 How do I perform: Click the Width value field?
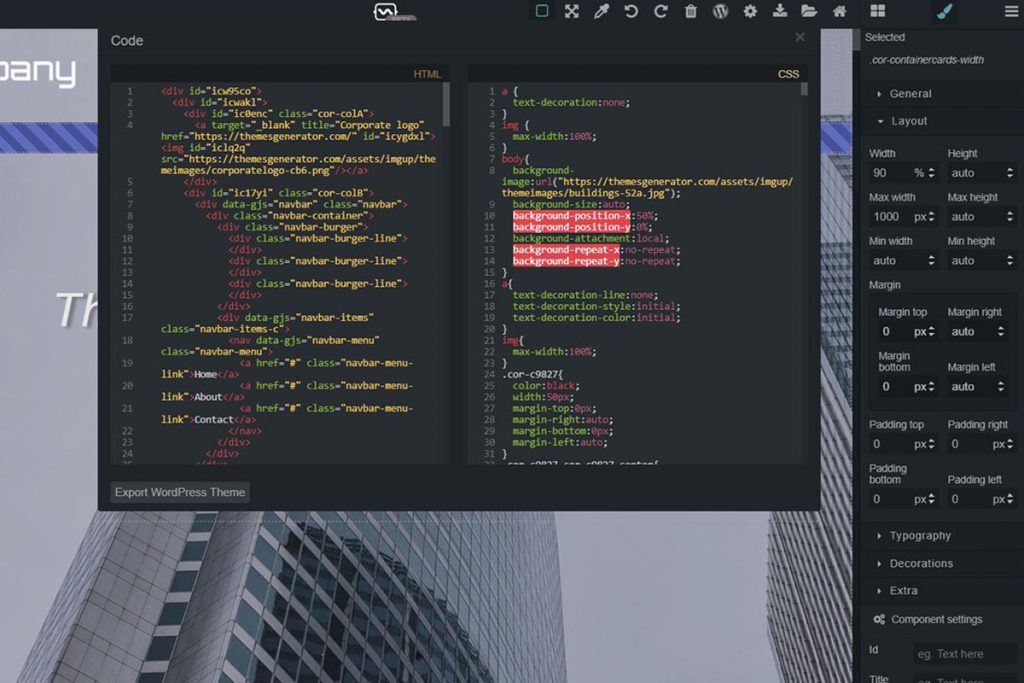point(889,173)
